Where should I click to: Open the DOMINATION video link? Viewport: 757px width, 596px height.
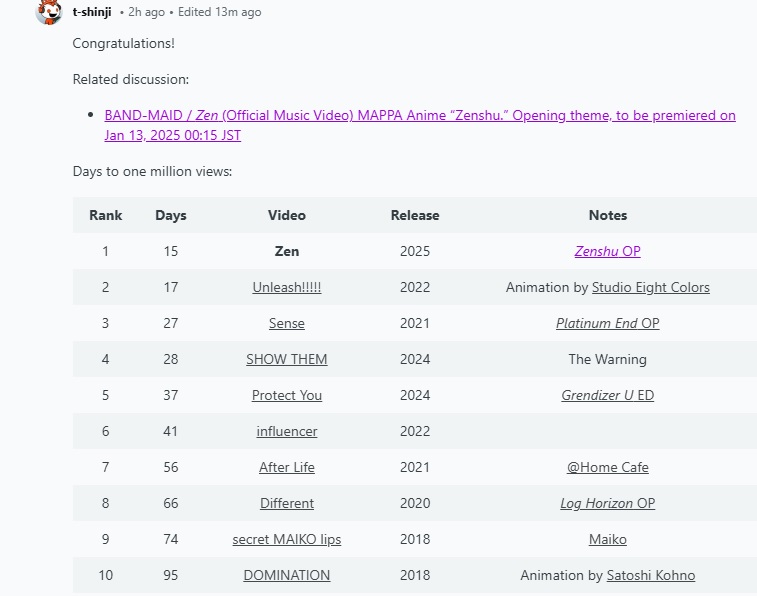click(287, 575)
